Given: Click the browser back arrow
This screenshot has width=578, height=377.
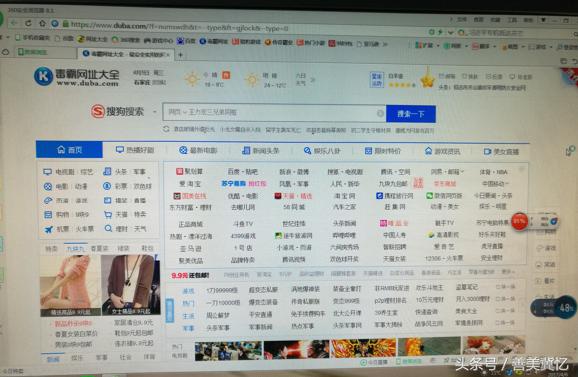Looking at the screenshot, I should pyautogui.click(x=14, y=23).
